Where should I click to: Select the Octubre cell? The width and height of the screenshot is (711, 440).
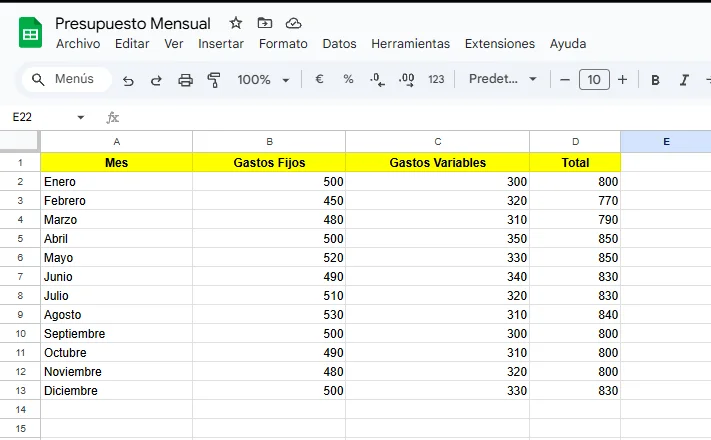(117, 352)
